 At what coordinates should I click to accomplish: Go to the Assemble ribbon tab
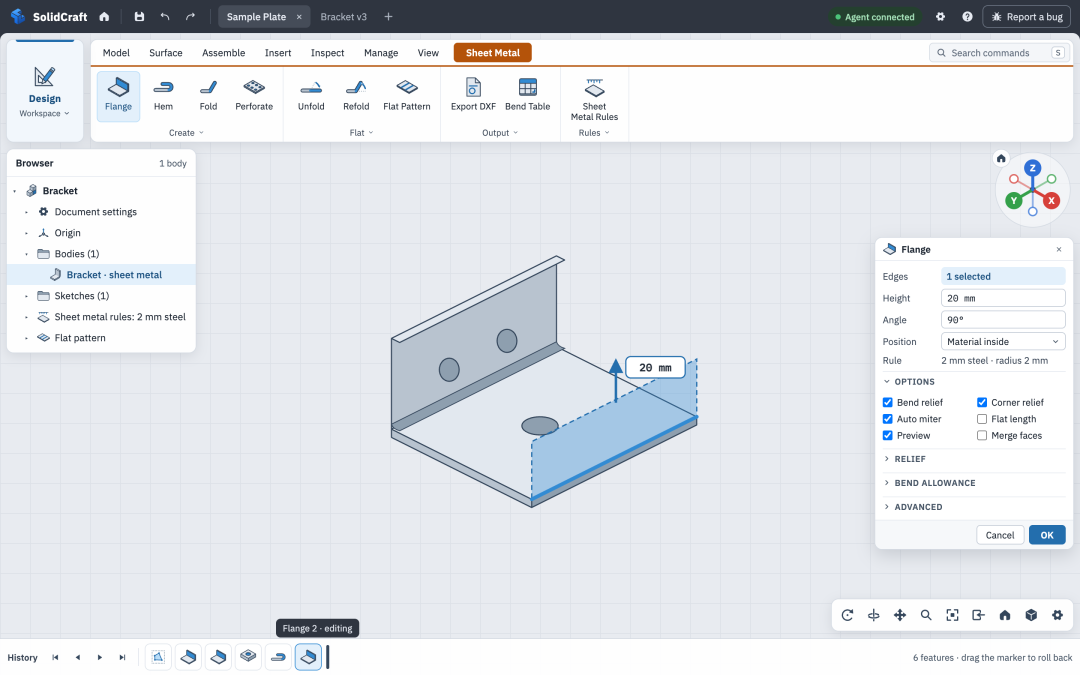pos(223,53)
